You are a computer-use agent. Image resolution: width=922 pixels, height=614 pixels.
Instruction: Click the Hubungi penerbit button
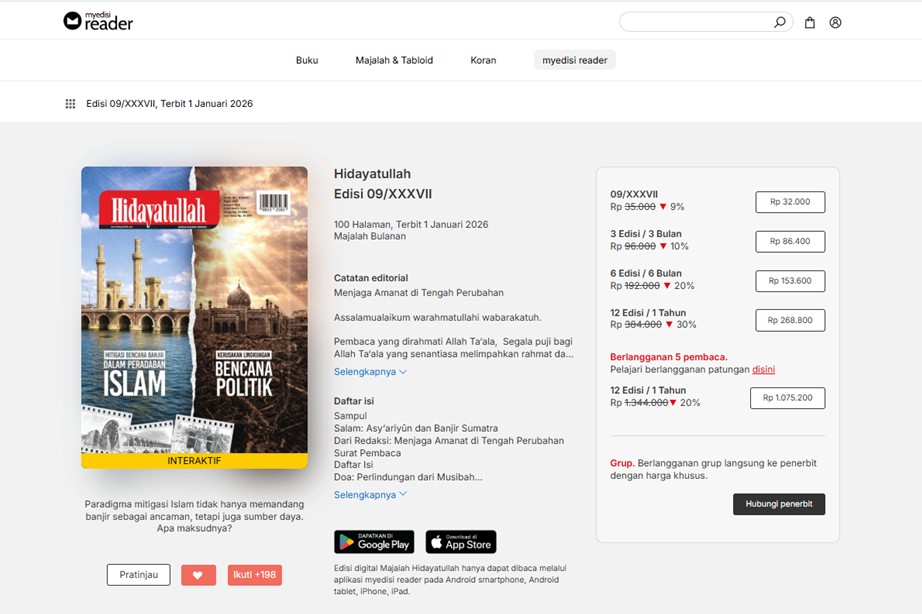pyautogui.click(x=779, y=504)
